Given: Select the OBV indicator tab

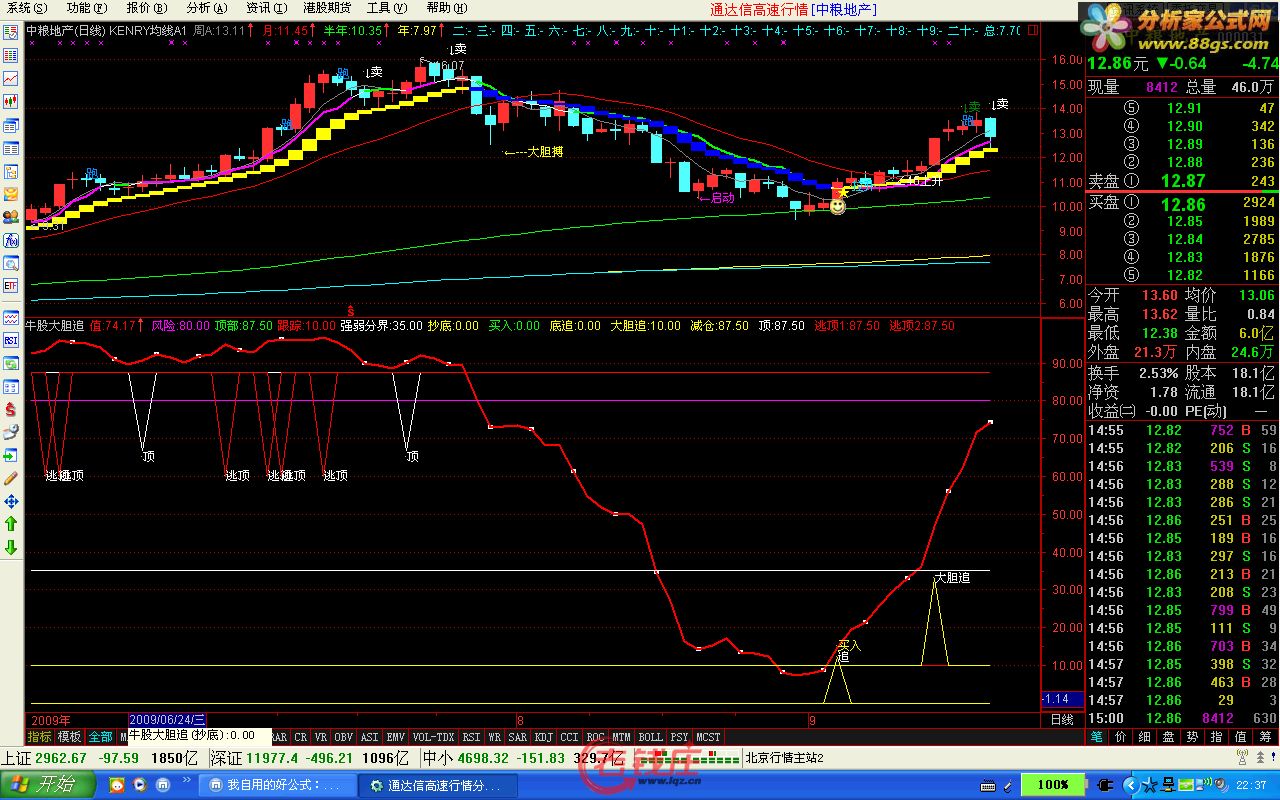Looking at the screenshot, I should point(344,736).
